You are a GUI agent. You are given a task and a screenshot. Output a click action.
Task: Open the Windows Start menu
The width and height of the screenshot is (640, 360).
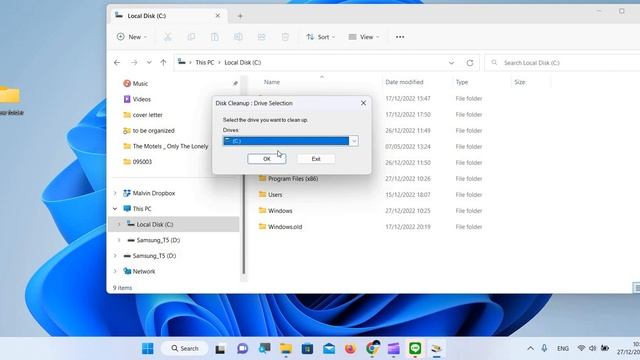pyautogui.click(x=147, y=349)
